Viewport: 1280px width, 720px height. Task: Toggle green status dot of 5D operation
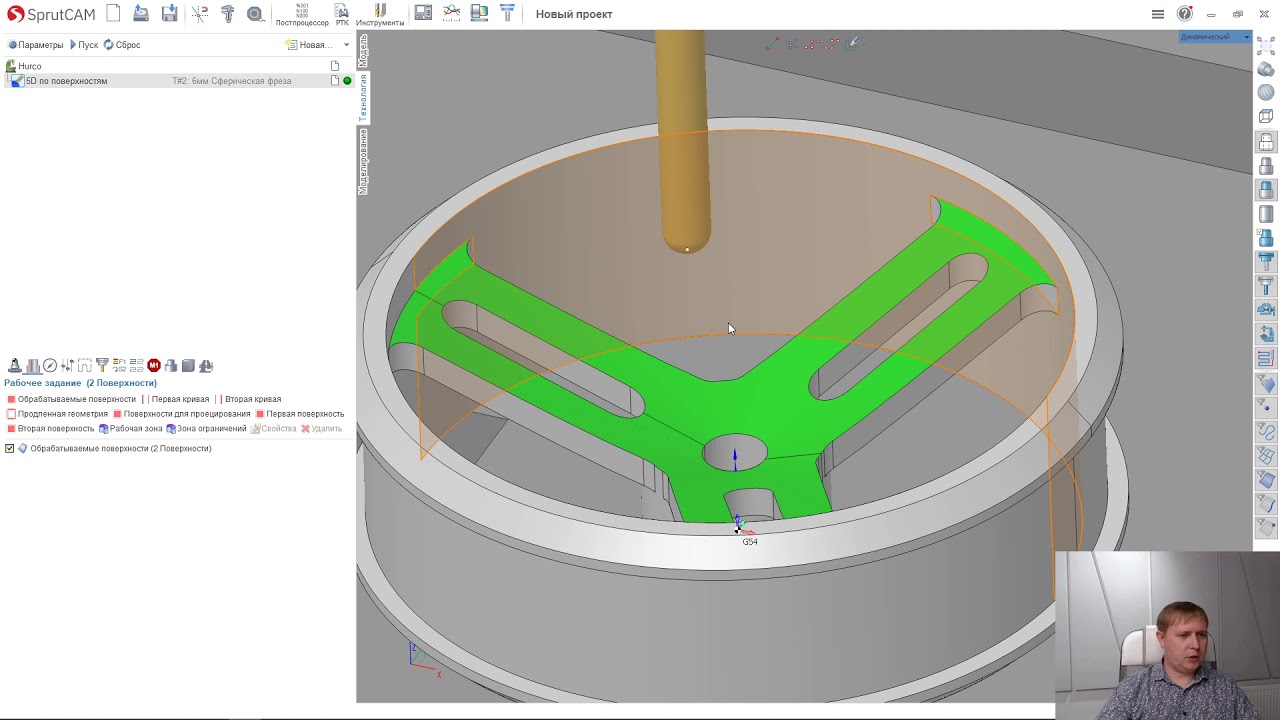point(347,81)
